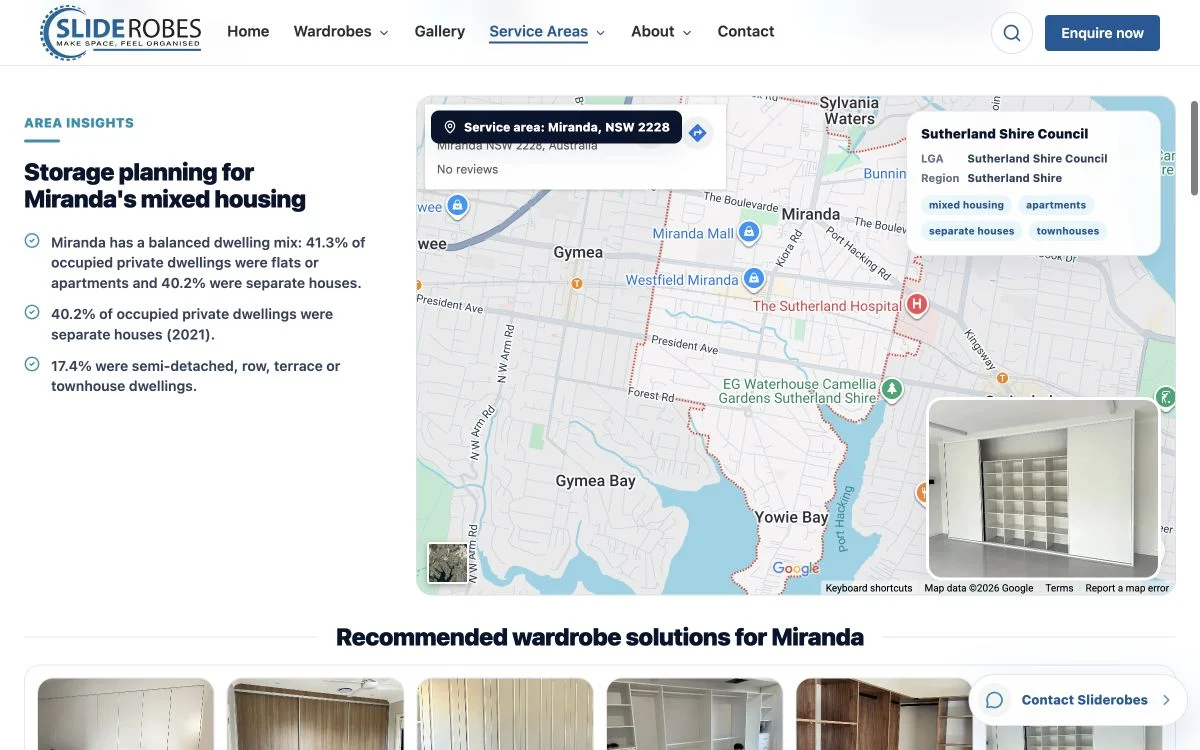Click the directions arrow icon on map card
This screenshot has width=1200, height=750.
tap(698, 132)
